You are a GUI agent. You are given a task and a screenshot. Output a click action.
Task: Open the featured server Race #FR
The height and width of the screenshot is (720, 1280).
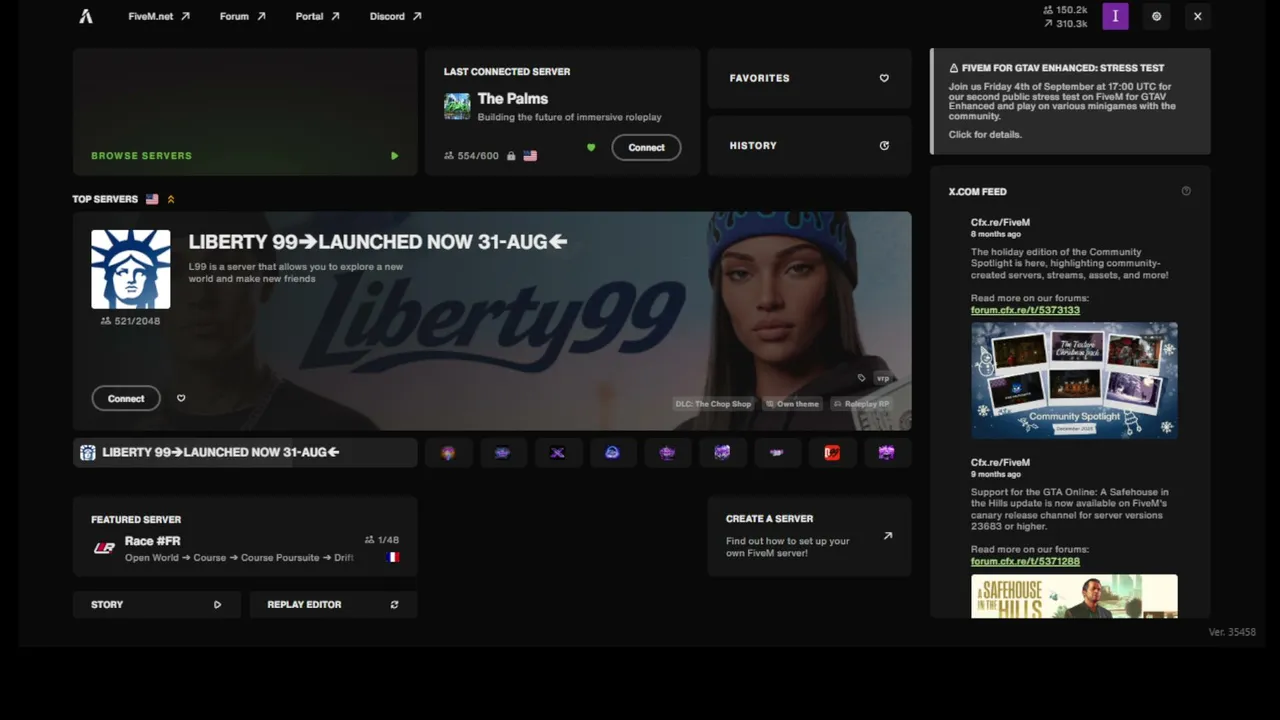(245, 537)
